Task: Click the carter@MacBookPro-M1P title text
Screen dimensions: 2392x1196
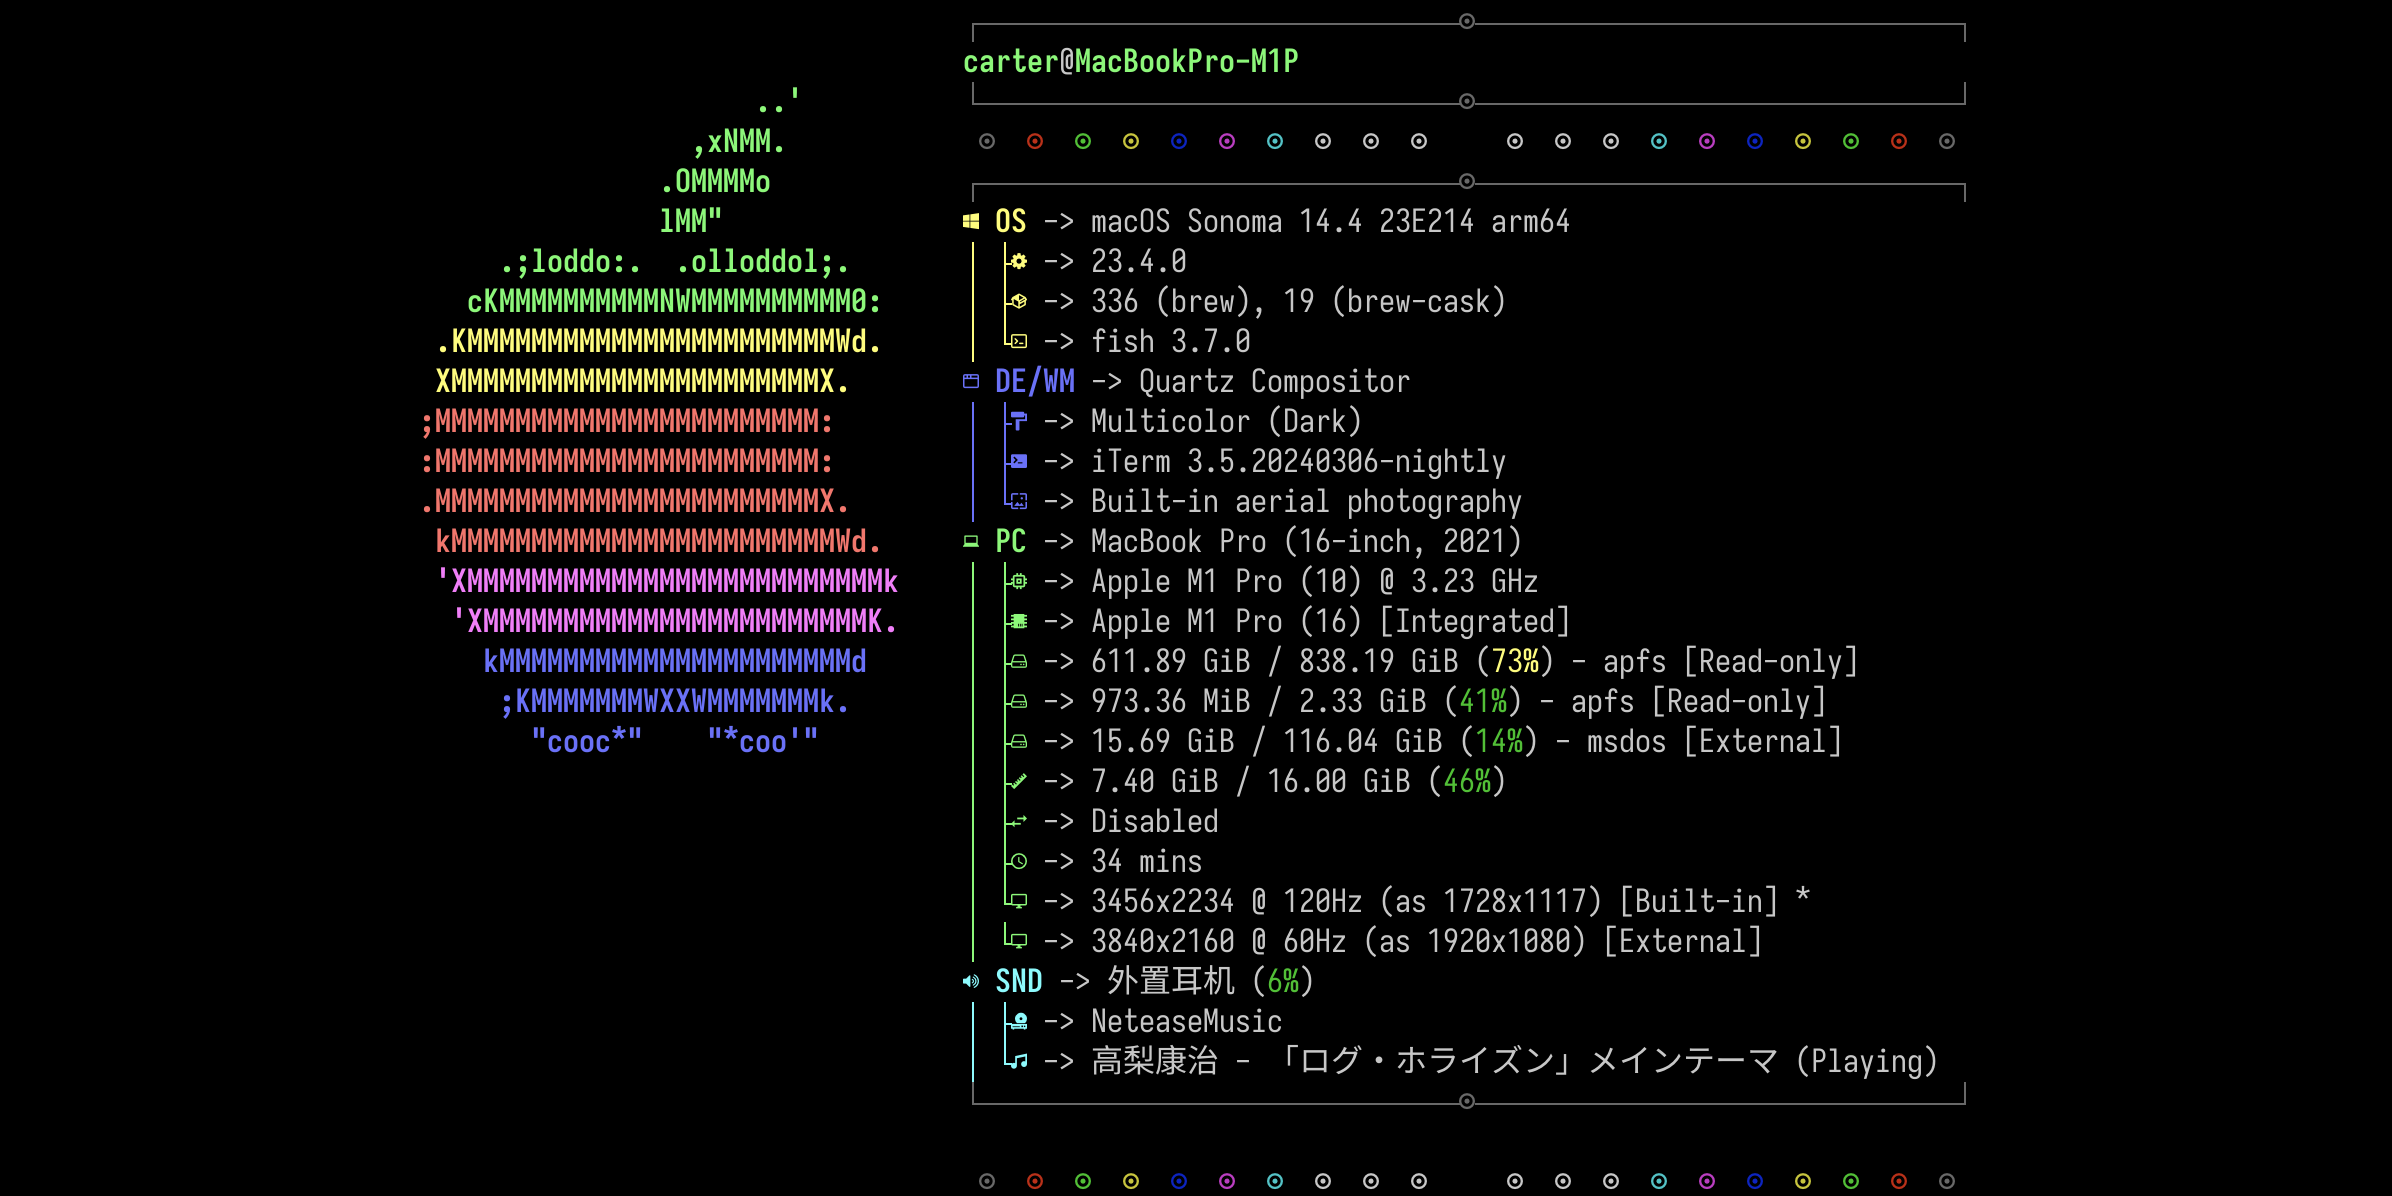Action: pyautogui.click(x=1130, y=62)
